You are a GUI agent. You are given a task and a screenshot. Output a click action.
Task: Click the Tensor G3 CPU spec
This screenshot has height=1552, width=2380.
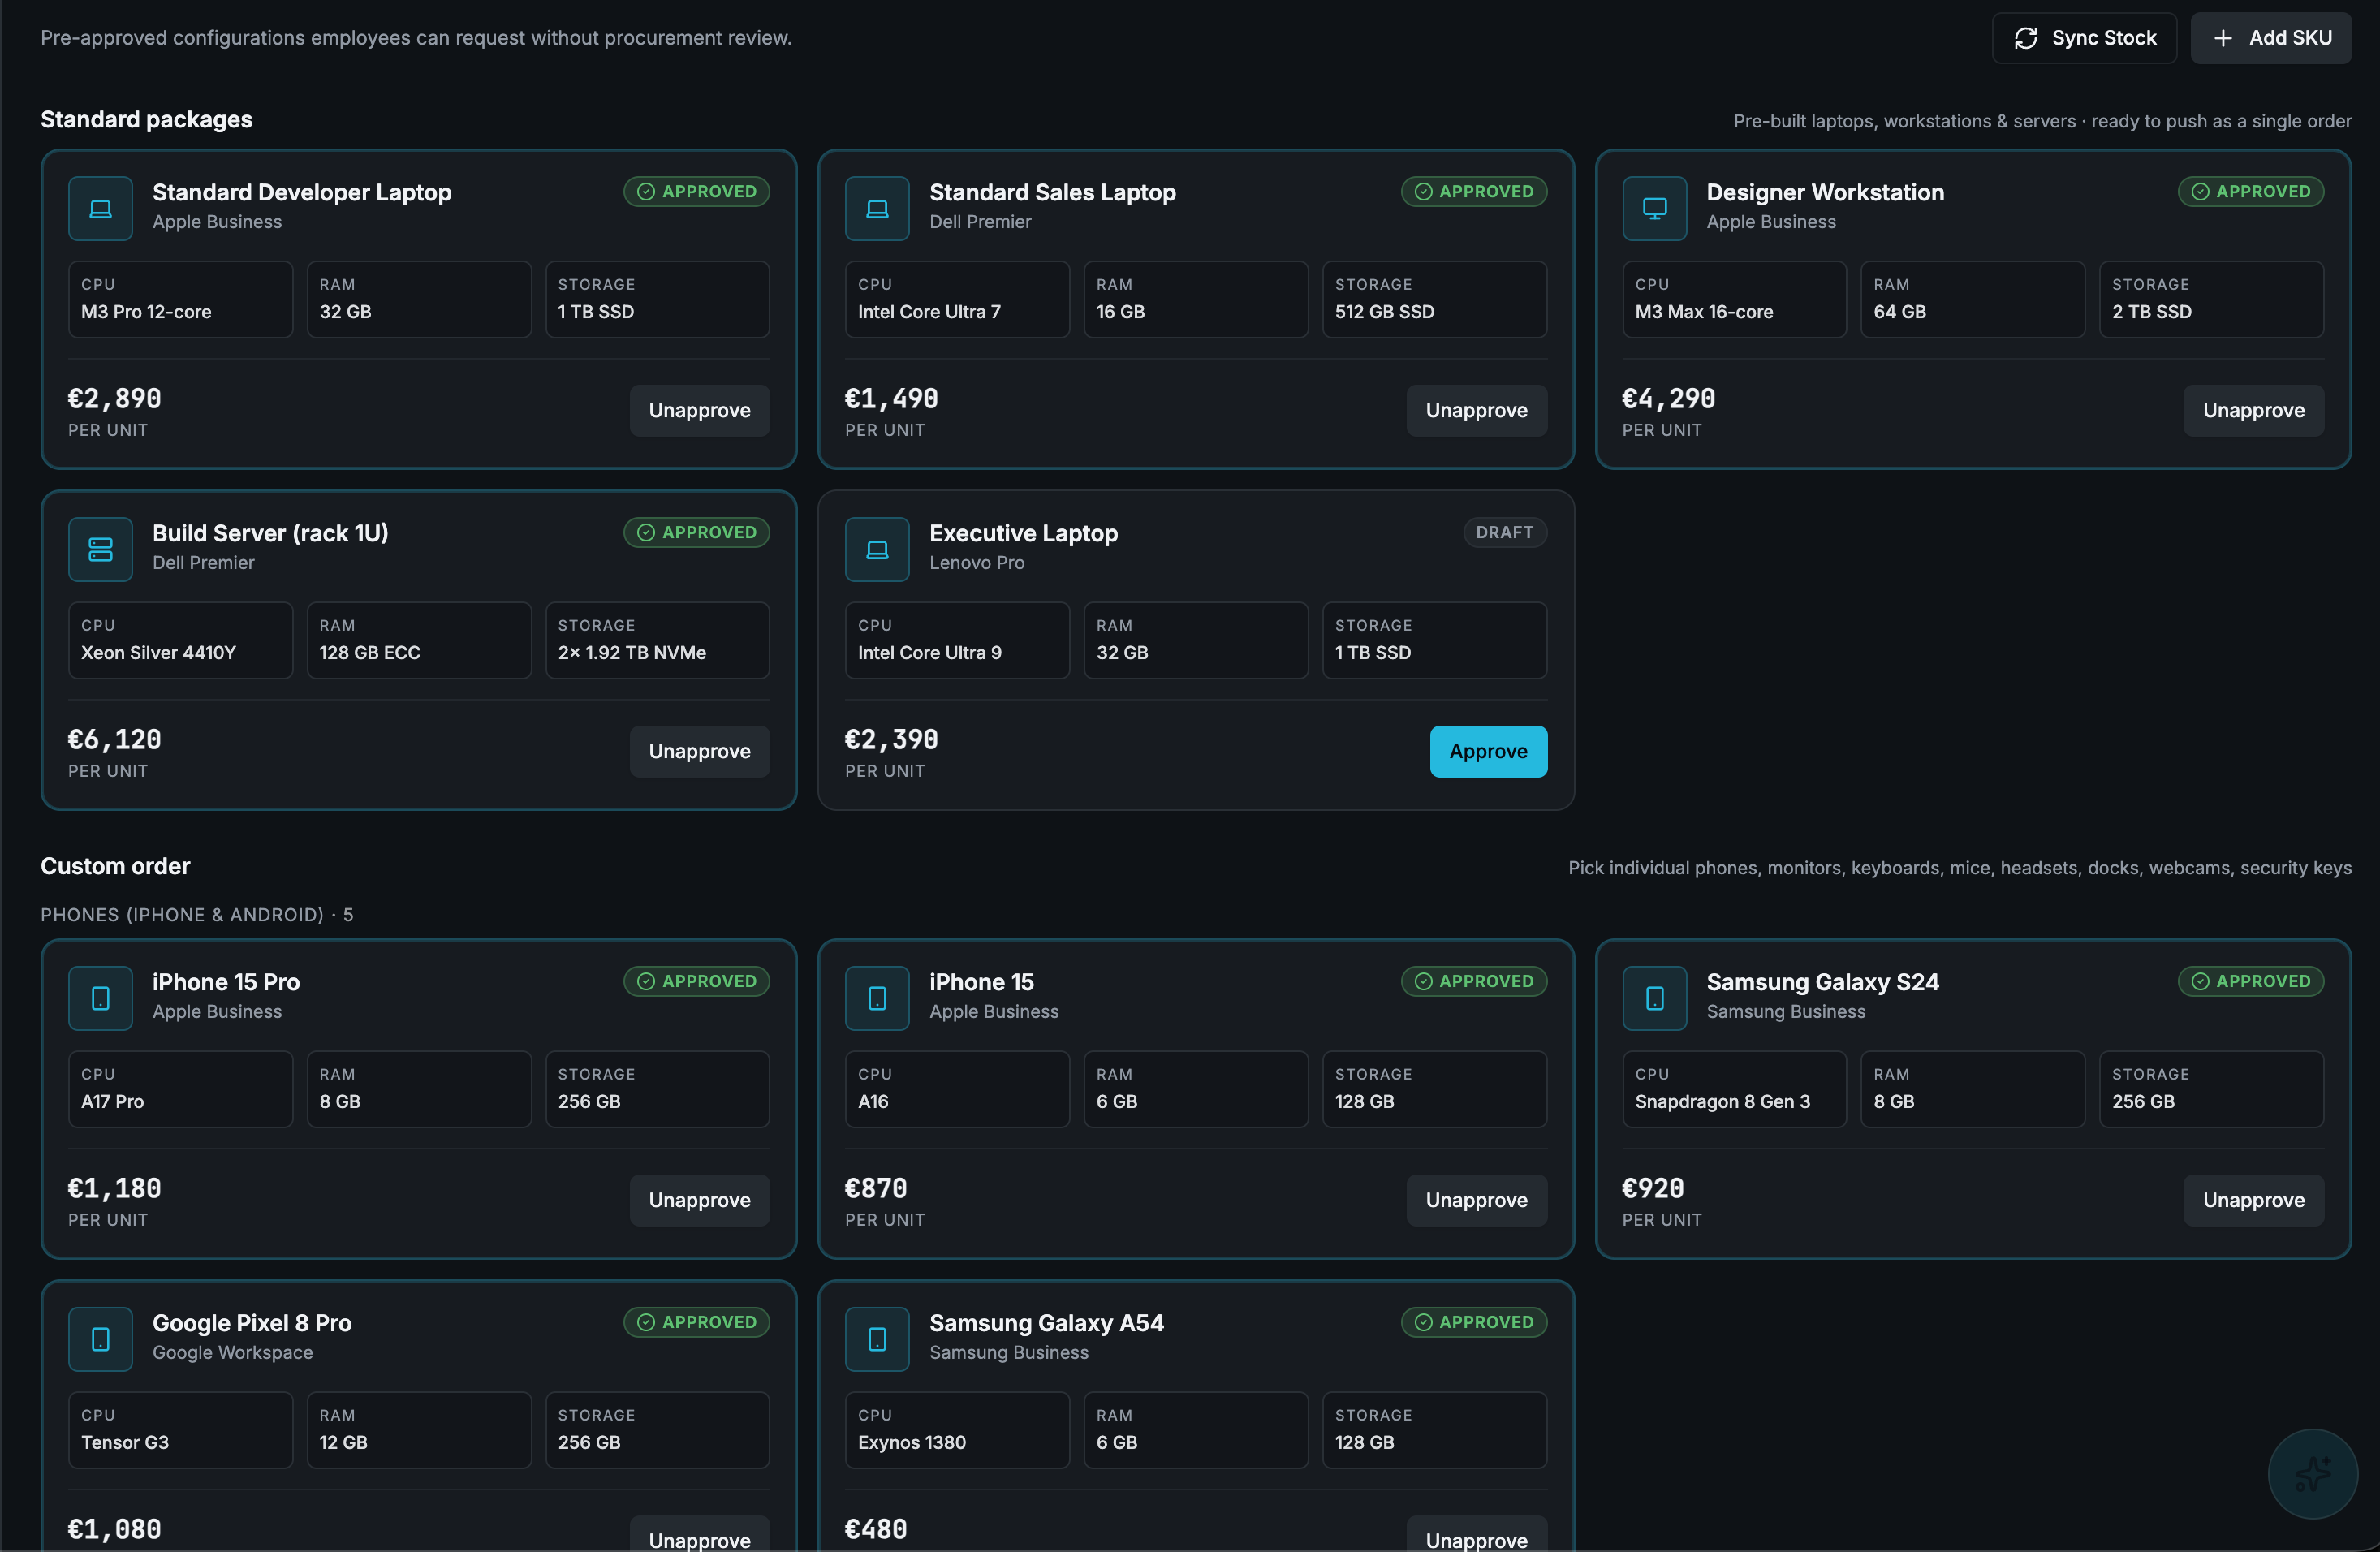pos(180,1430)
